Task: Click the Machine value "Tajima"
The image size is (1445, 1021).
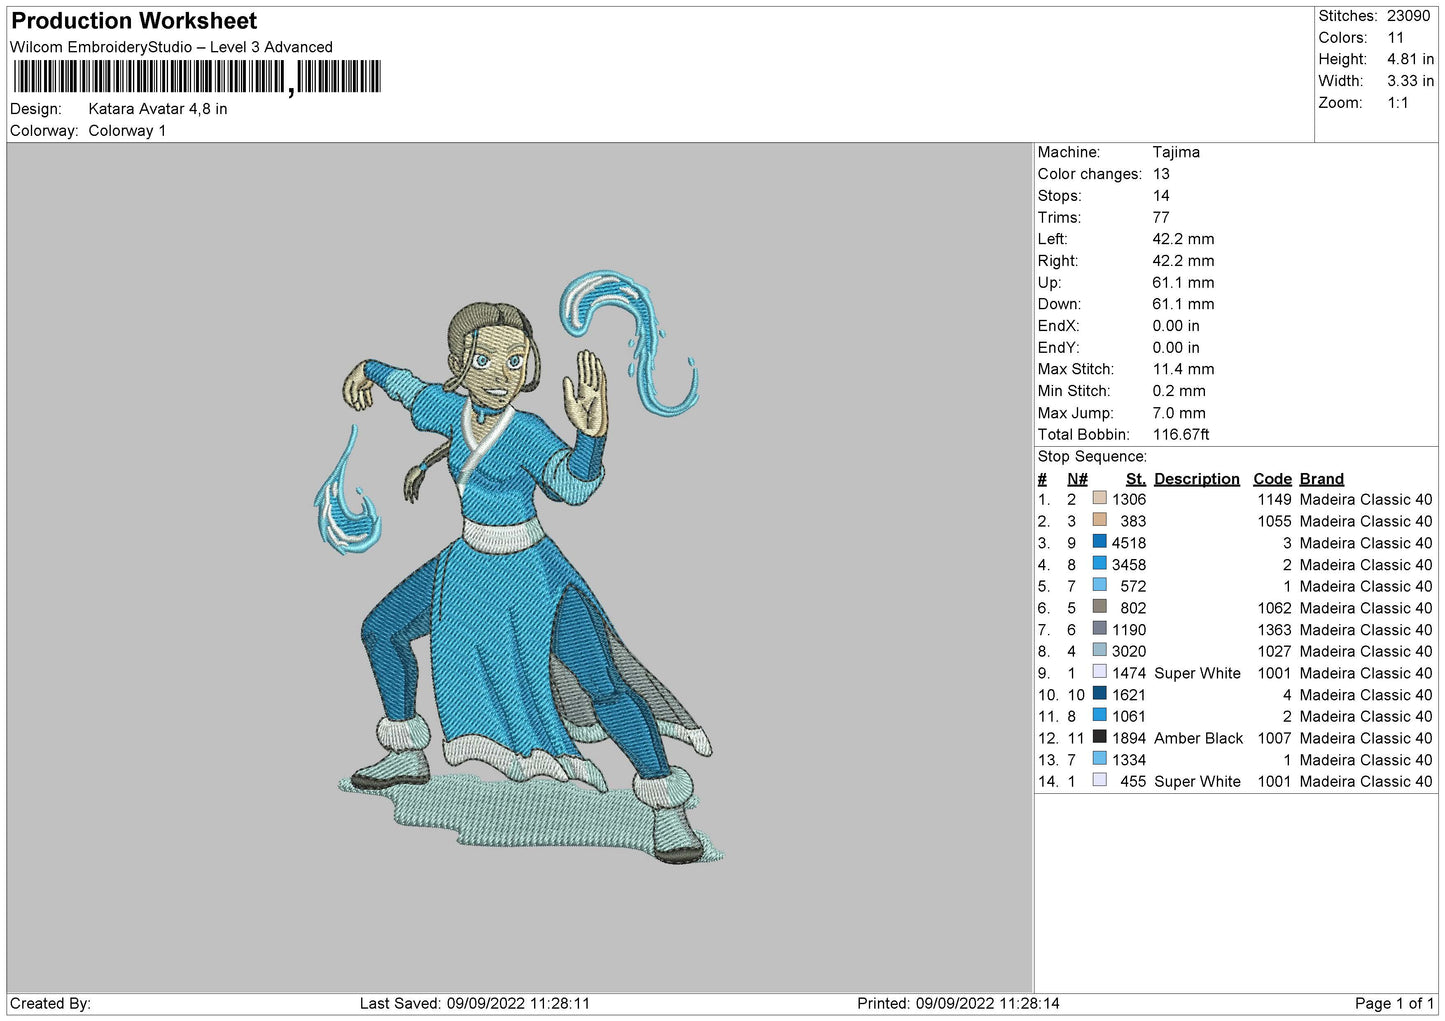Action: coord(1176,152)
